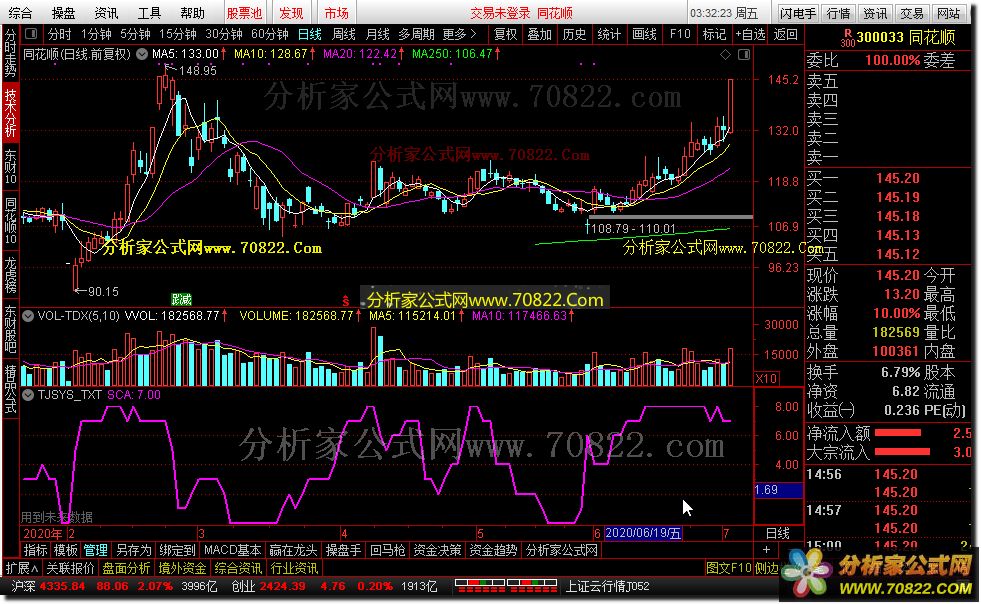
Task: Open the 综合 menu
Action: click(20, 13)
